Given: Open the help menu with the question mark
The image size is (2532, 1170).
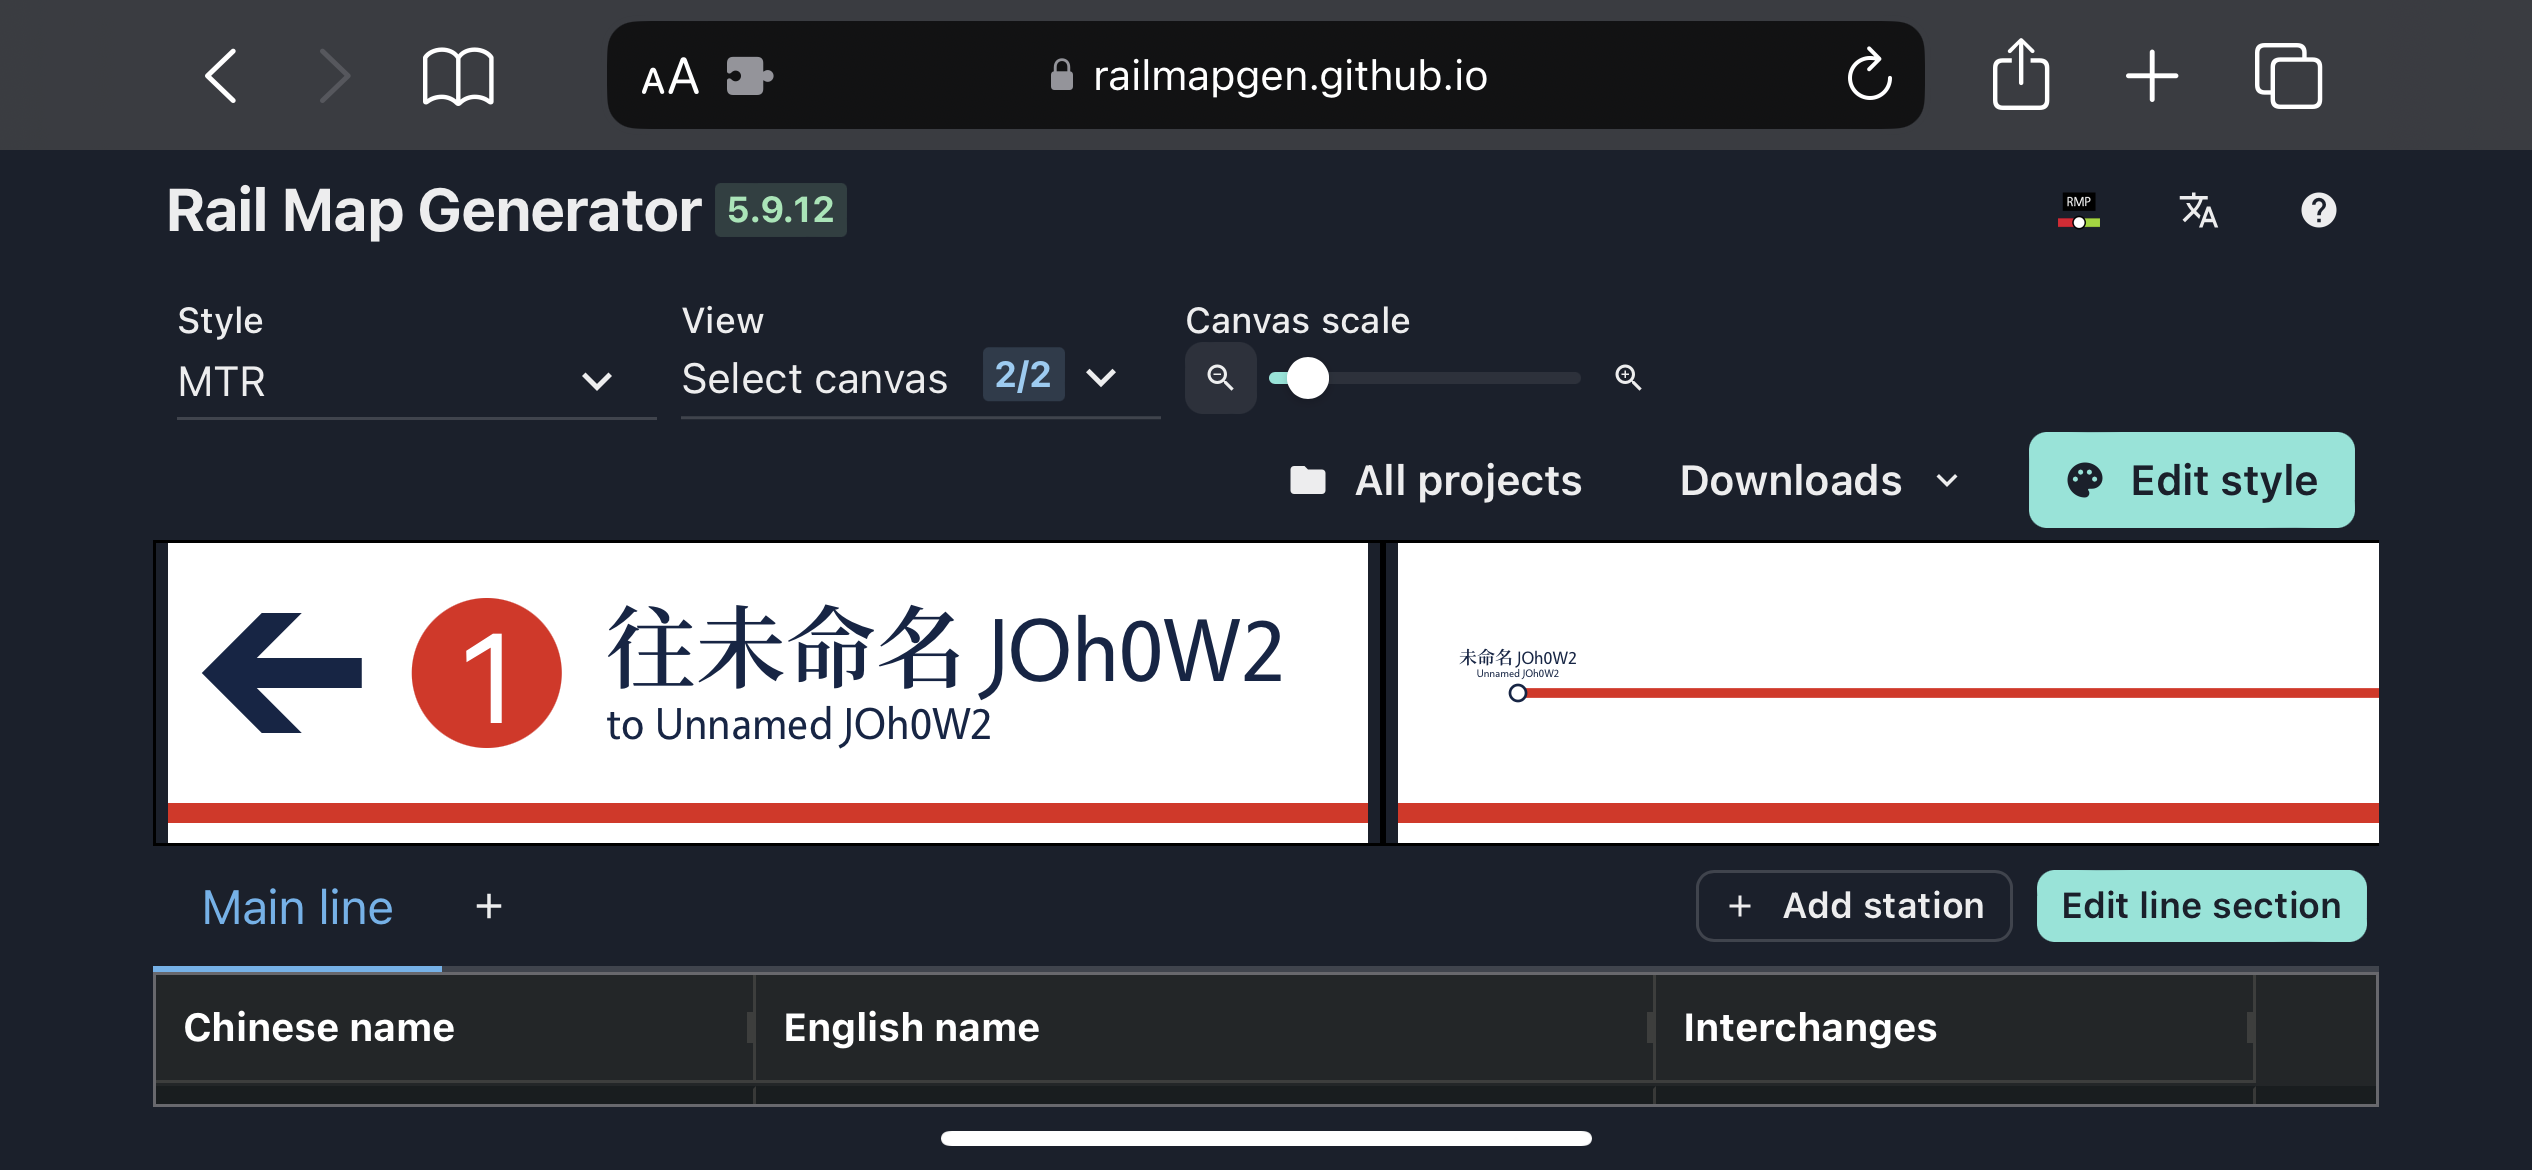Looking at the screenshot, I should click(2319, 211).
